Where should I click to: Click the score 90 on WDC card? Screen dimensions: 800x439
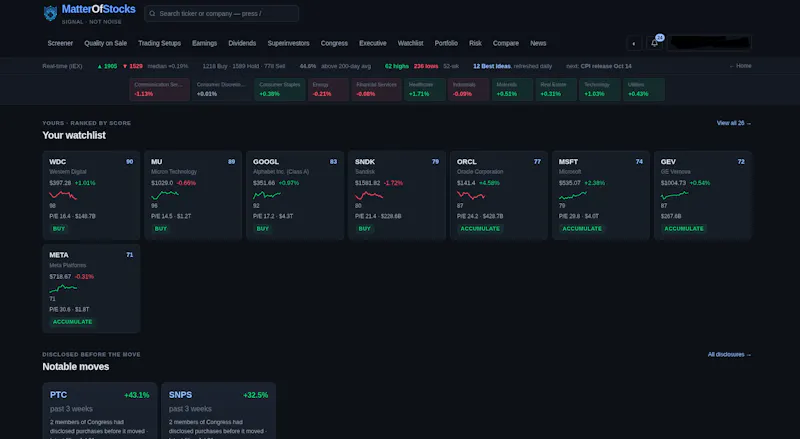coord(130,162)
